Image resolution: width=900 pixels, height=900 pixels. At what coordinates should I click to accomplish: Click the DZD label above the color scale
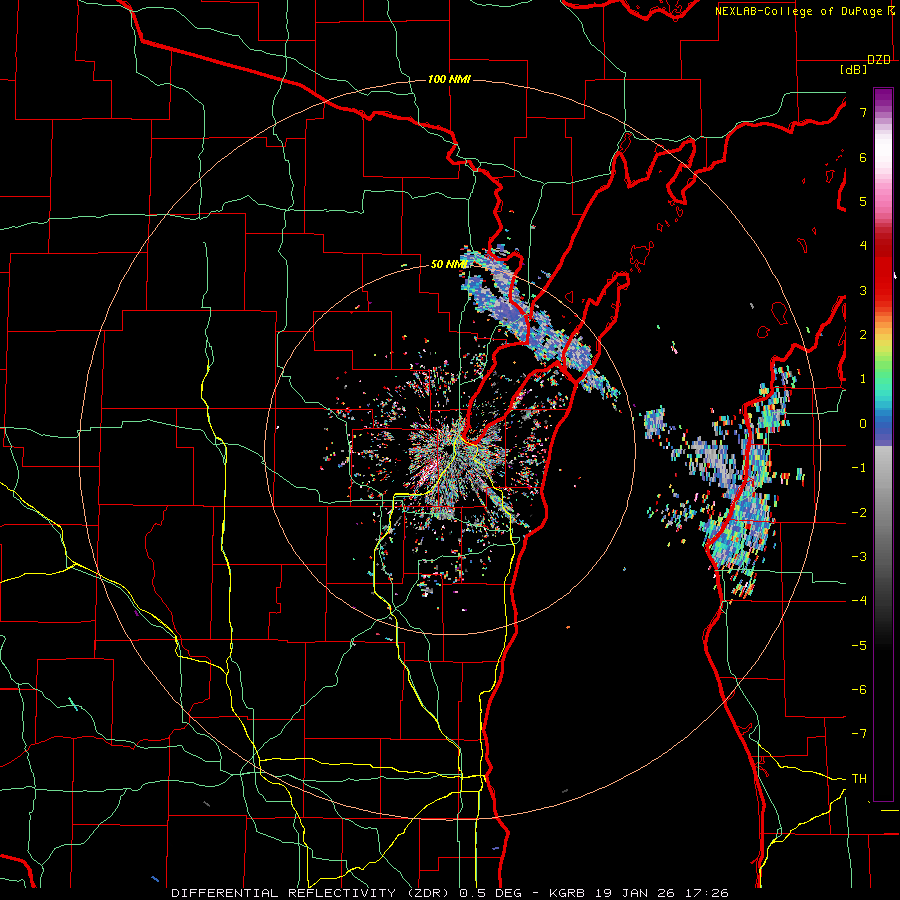coord(879,60)
